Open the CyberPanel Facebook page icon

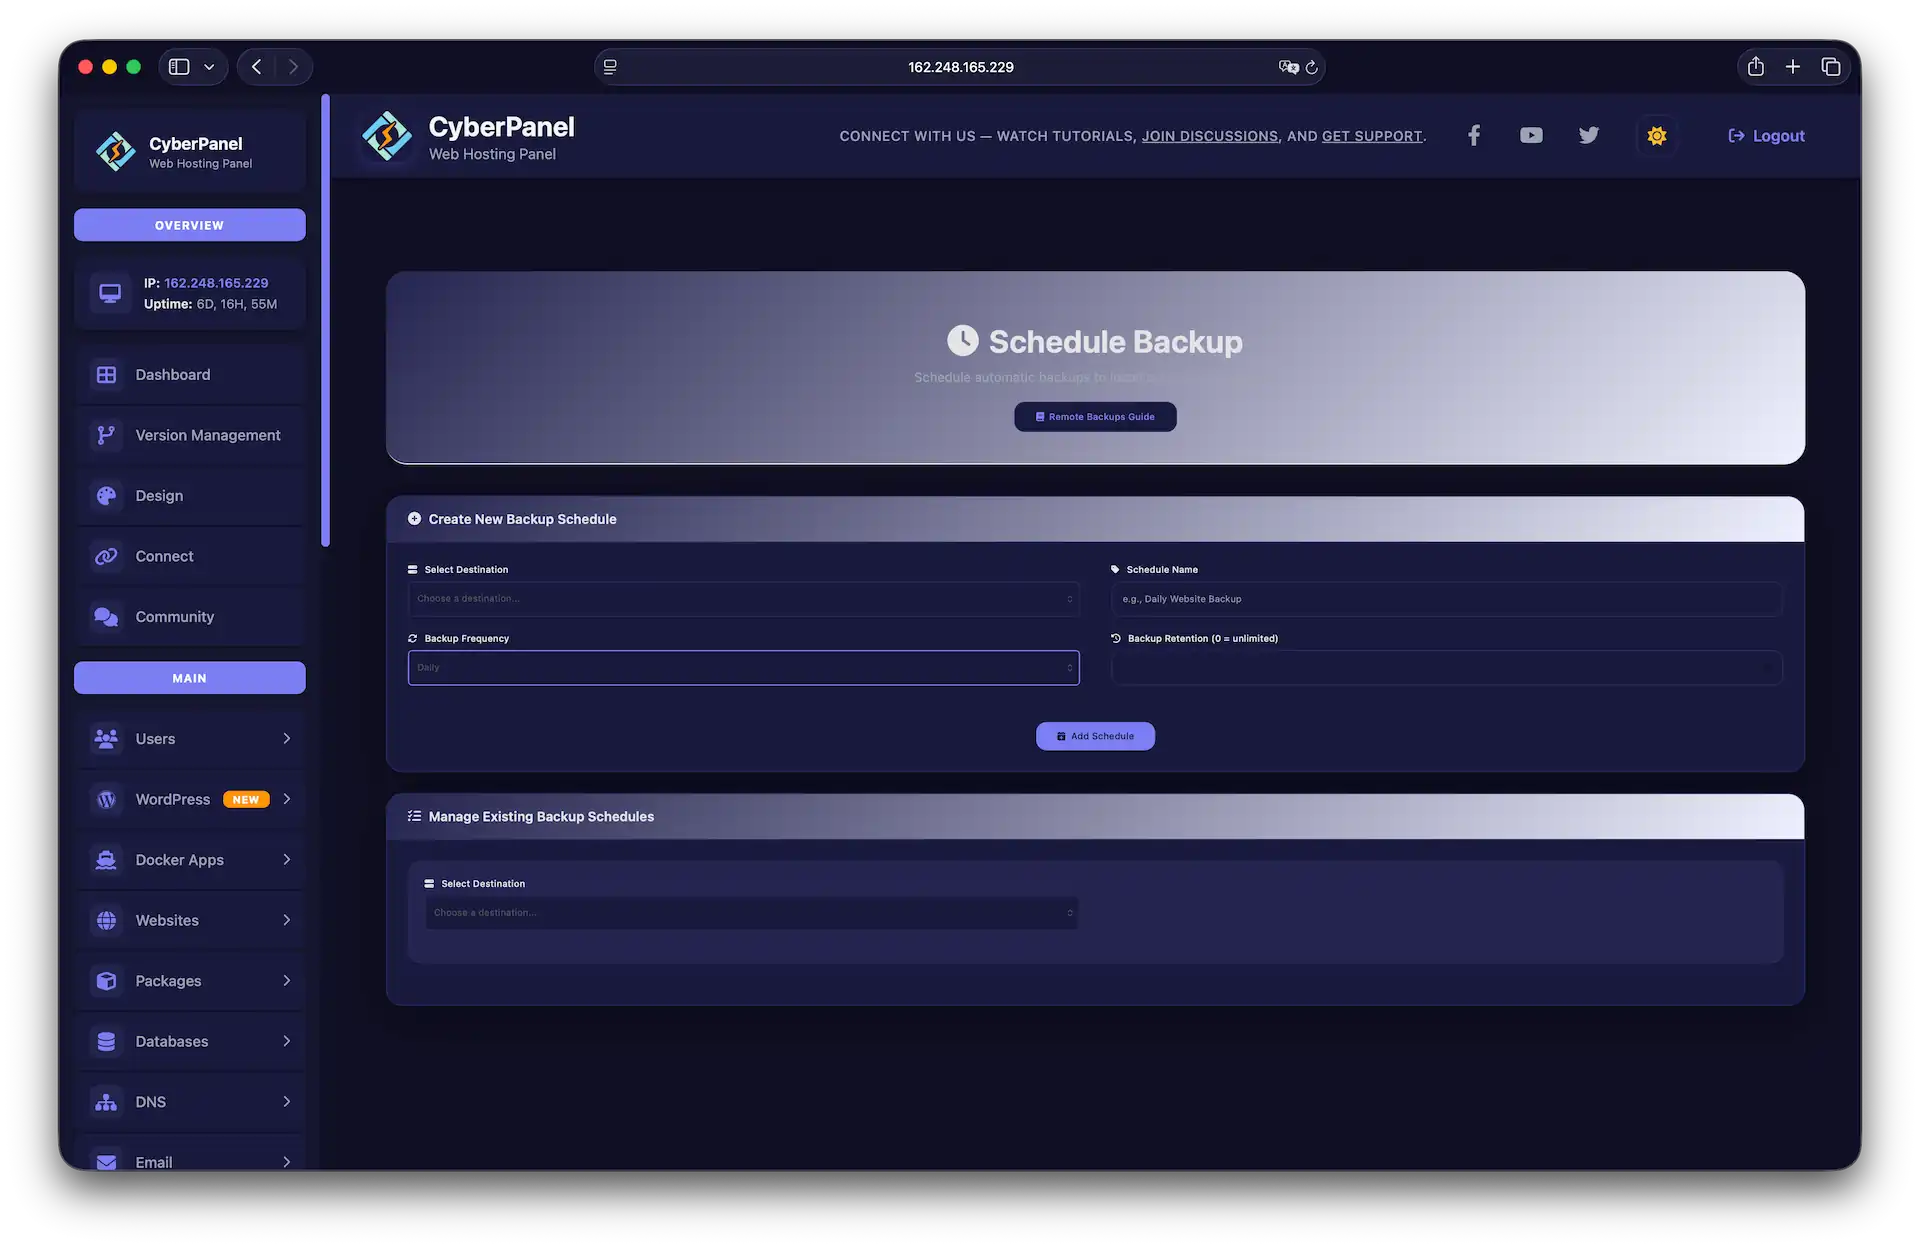tap(1474, 135)
